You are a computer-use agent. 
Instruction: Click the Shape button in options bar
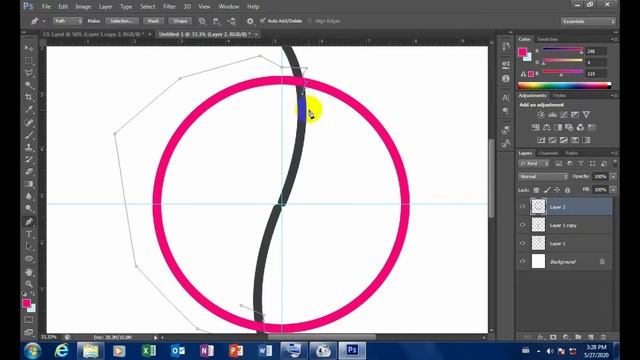click(180, 21)
